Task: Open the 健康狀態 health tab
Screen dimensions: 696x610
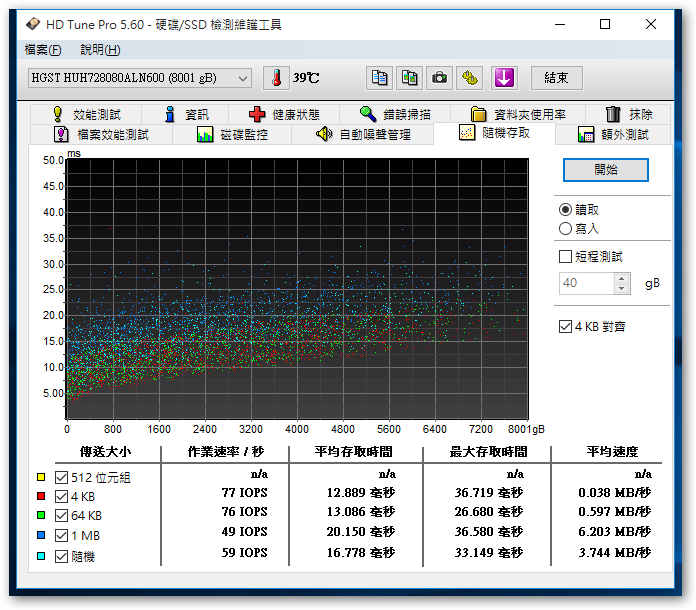Action: 283,115
